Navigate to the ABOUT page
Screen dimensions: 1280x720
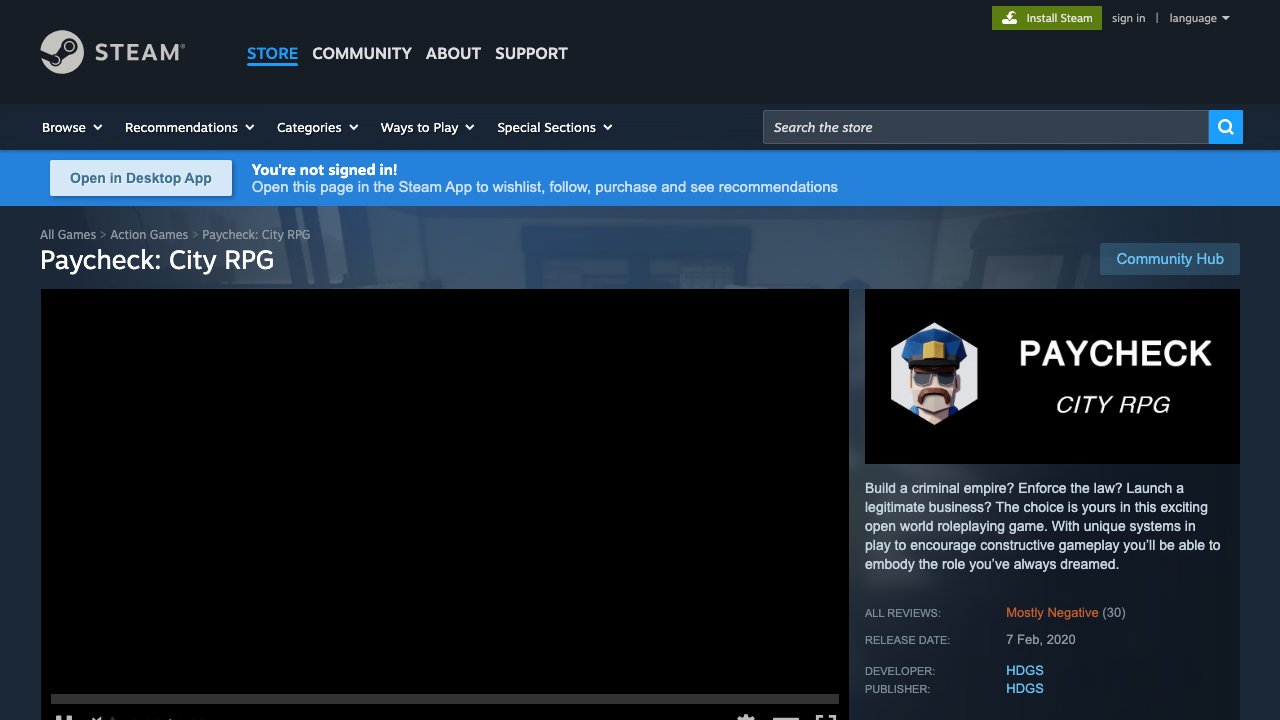pyautogui.click(x=453, y=53)
